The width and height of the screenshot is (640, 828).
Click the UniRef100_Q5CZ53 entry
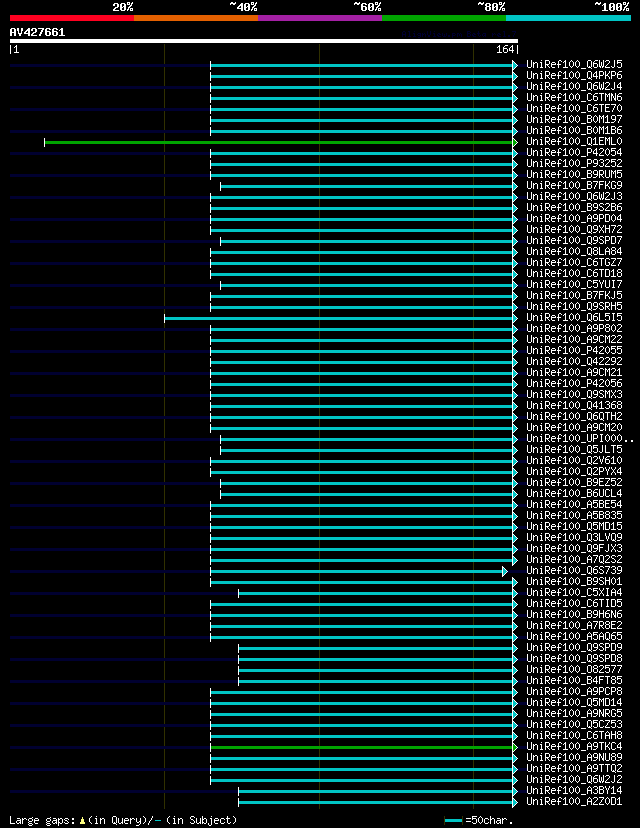[x=574, y=724]
